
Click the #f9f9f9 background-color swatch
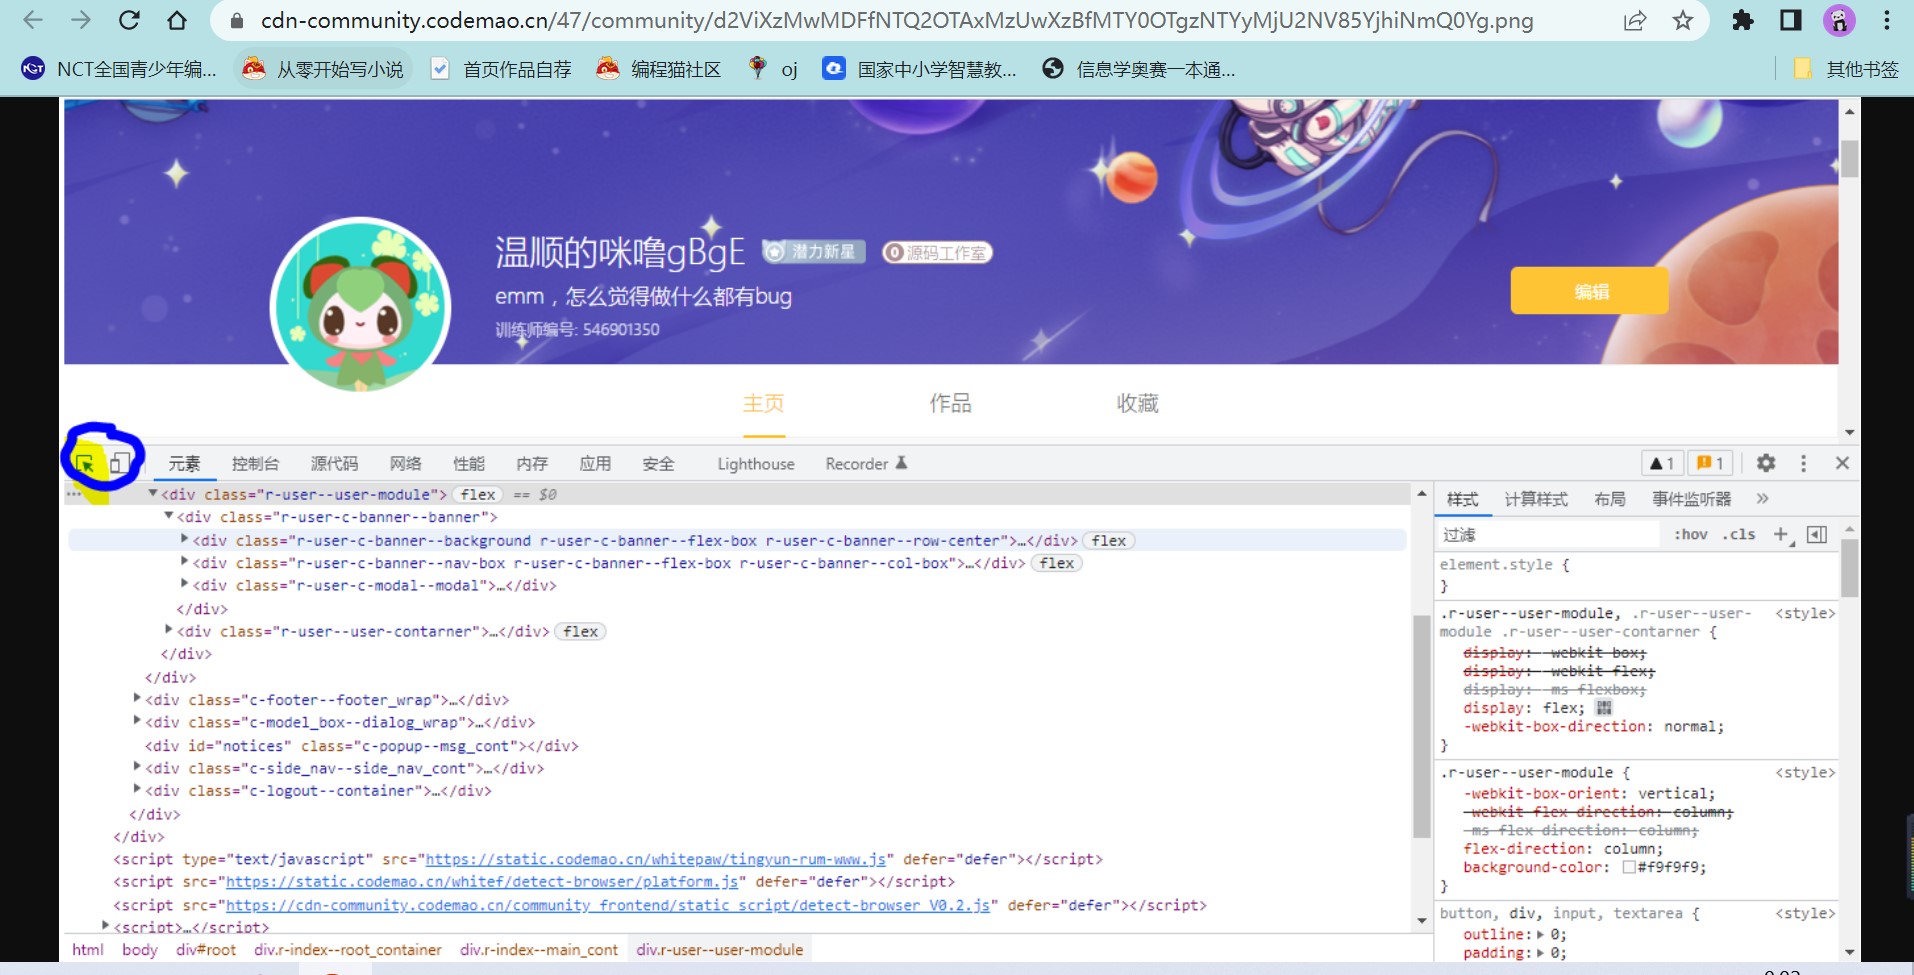tap(1629, 867)
